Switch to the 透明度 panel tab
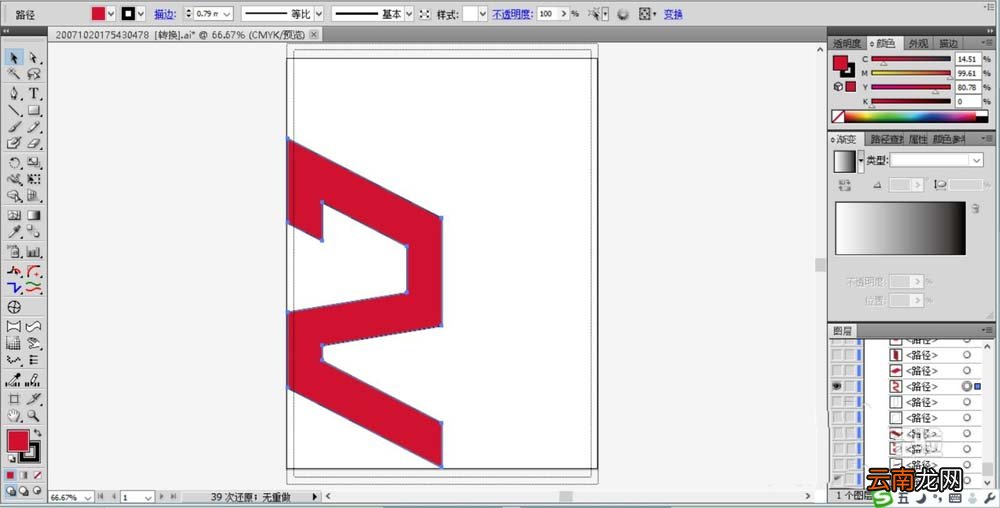 847,43
